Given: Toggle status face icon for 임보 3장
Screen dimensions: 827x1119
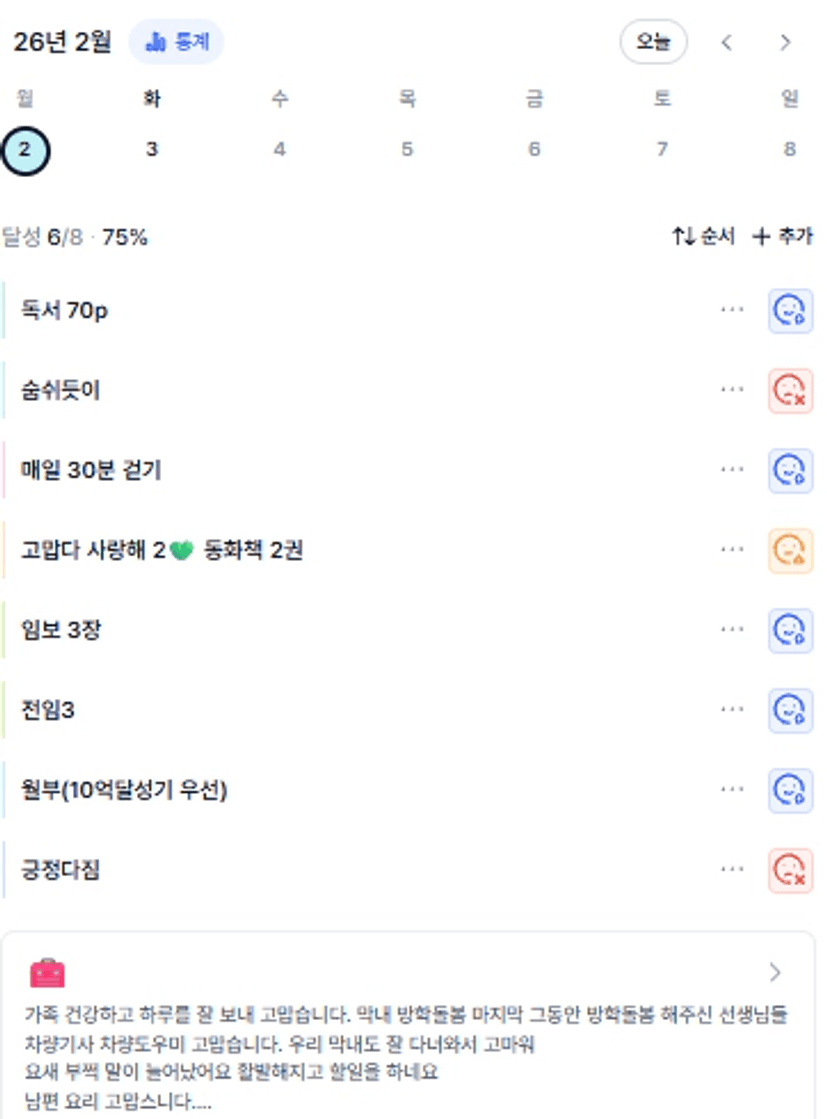Looking at the screenshot, I should point(790,631).
